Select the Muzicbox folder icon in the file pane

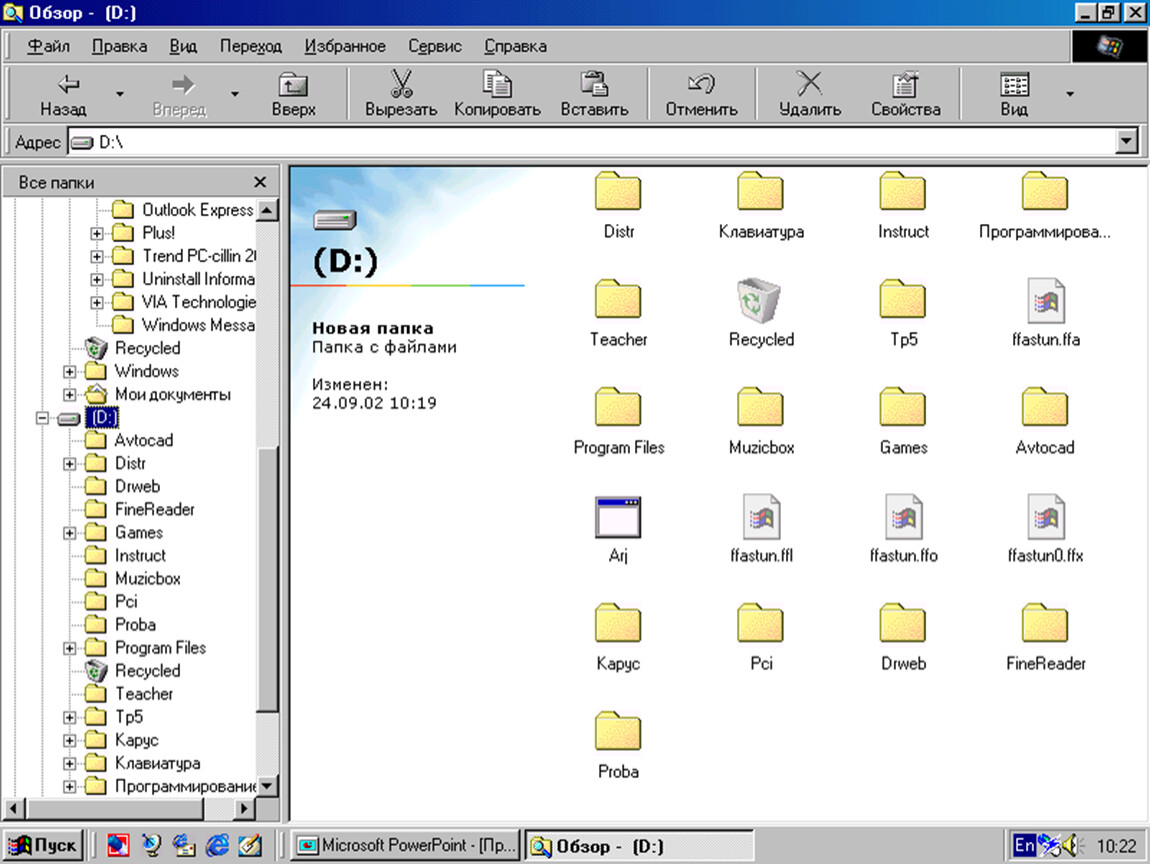click(761, 407)
